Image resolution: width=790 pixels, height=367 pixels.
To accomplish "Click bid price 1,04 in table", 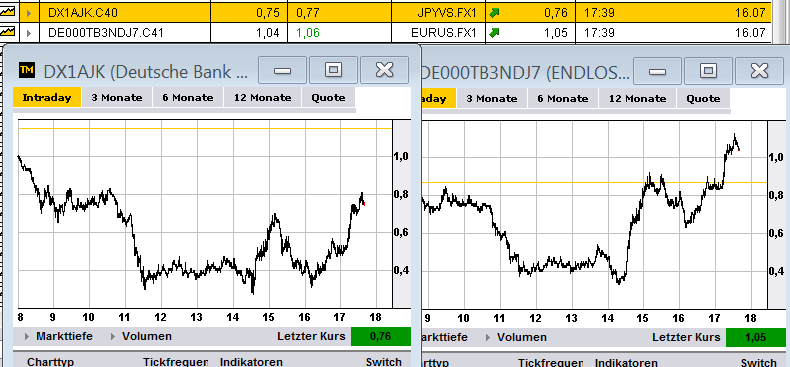I will point(268,33).
